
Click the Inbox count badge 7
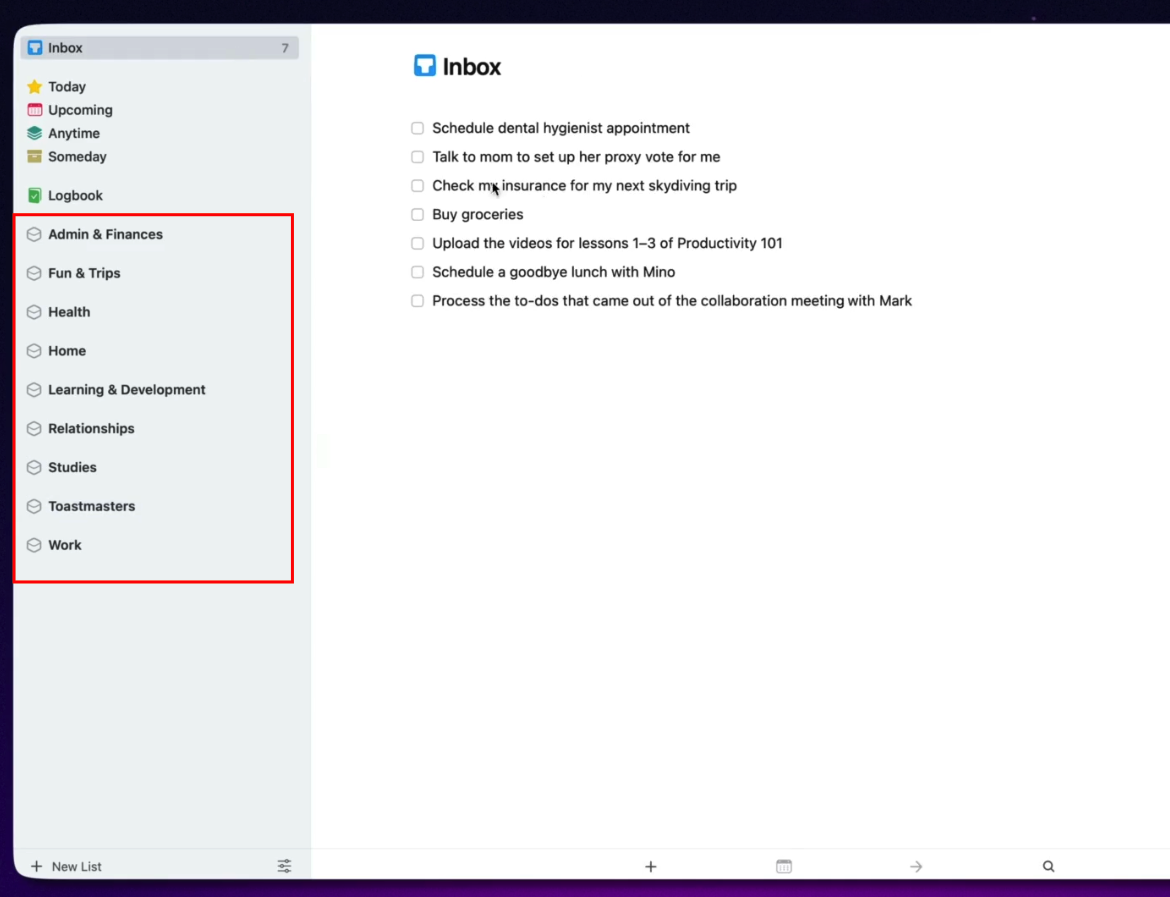285,48
